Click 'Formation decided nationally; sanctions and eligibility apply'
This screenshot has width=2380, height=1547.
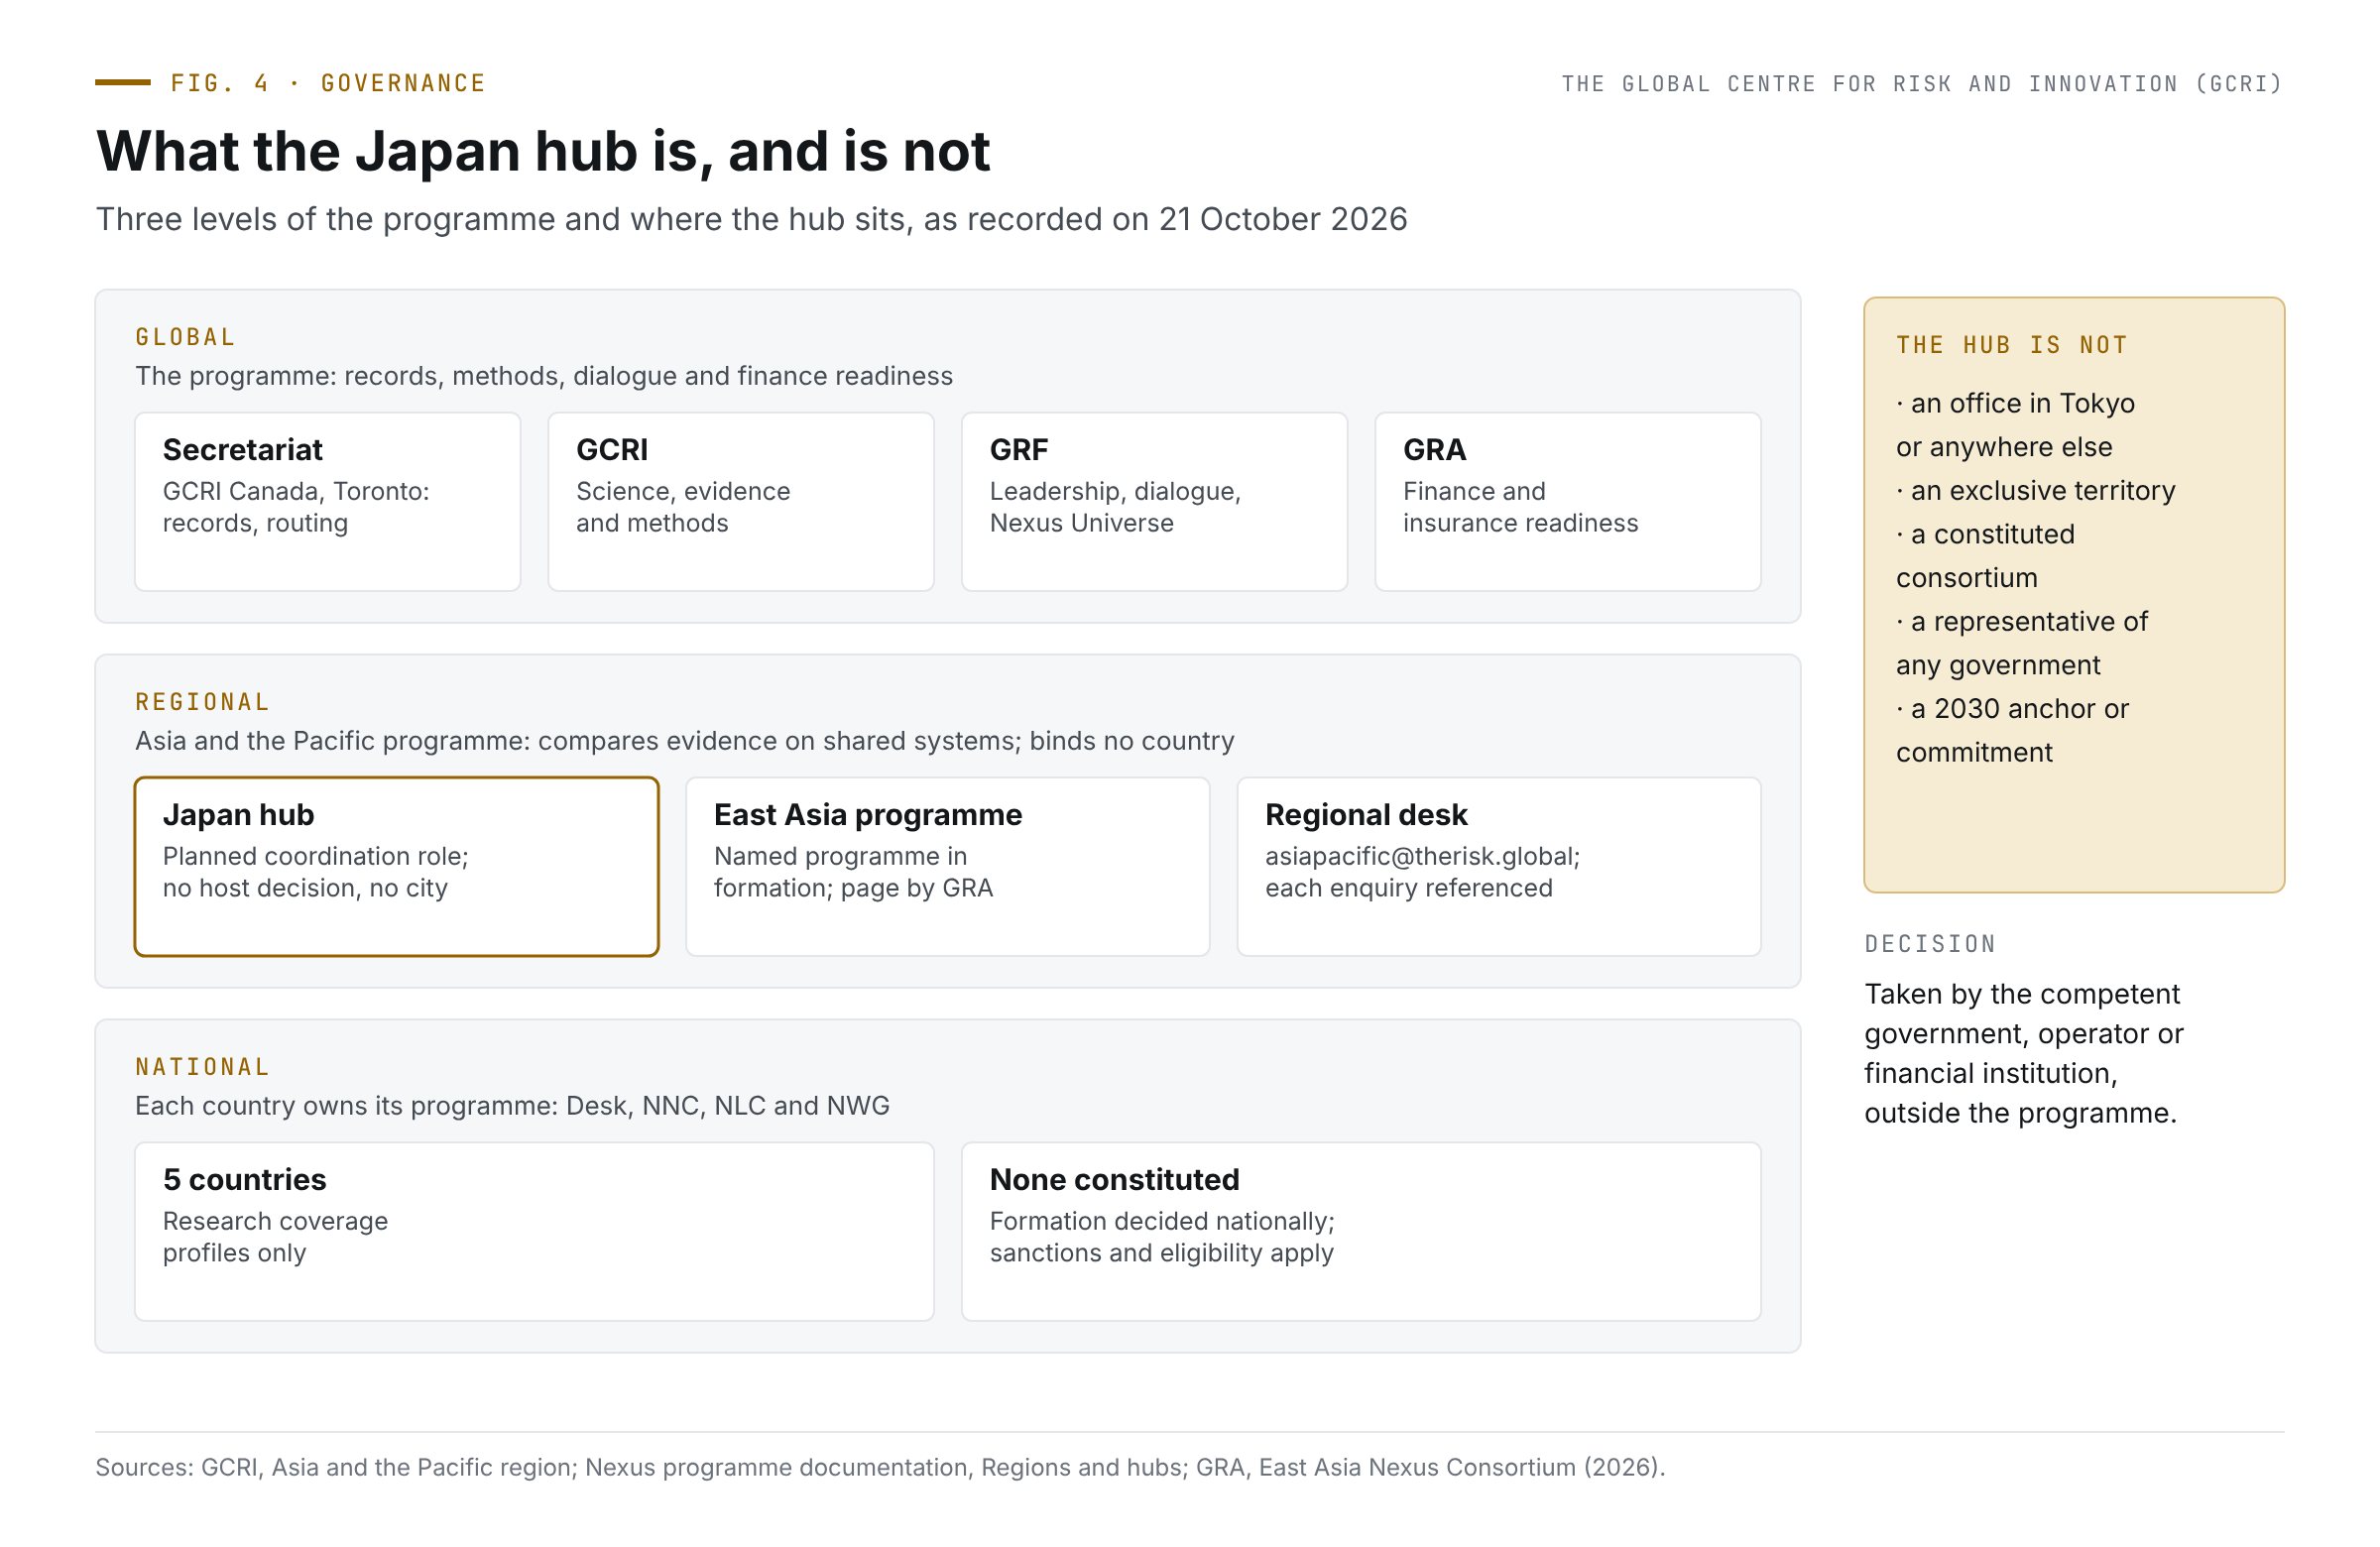click(x=1162, y=1237)
